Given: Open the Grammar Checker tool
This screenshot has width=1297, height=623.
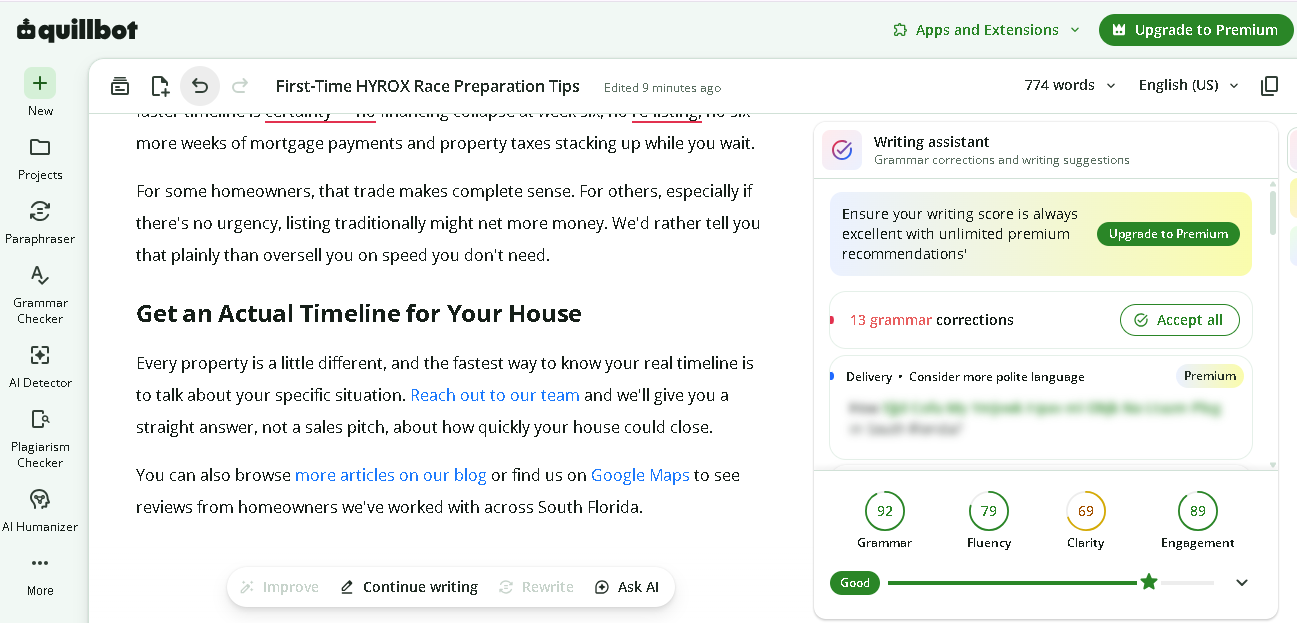Looking at the screenshot, I should [x=40, y=294].
